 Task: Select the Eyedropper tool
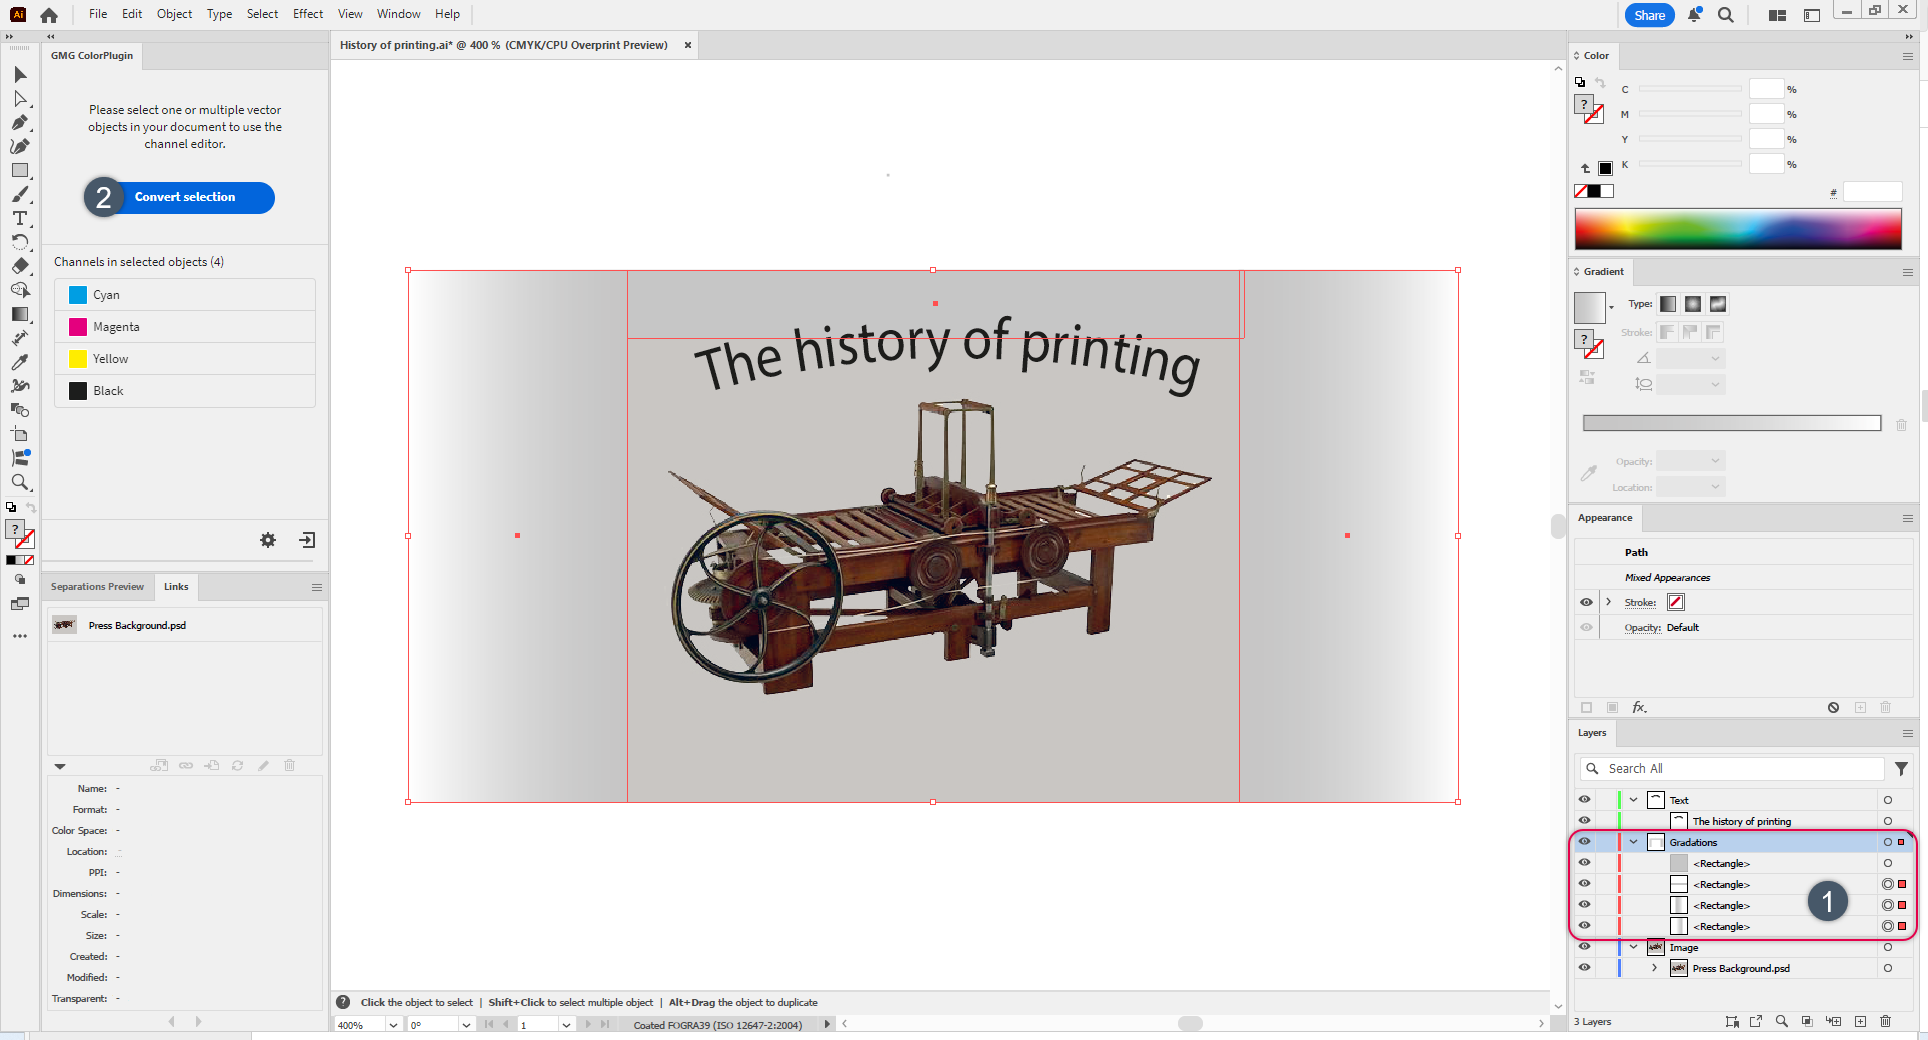[x=19, y=362]
